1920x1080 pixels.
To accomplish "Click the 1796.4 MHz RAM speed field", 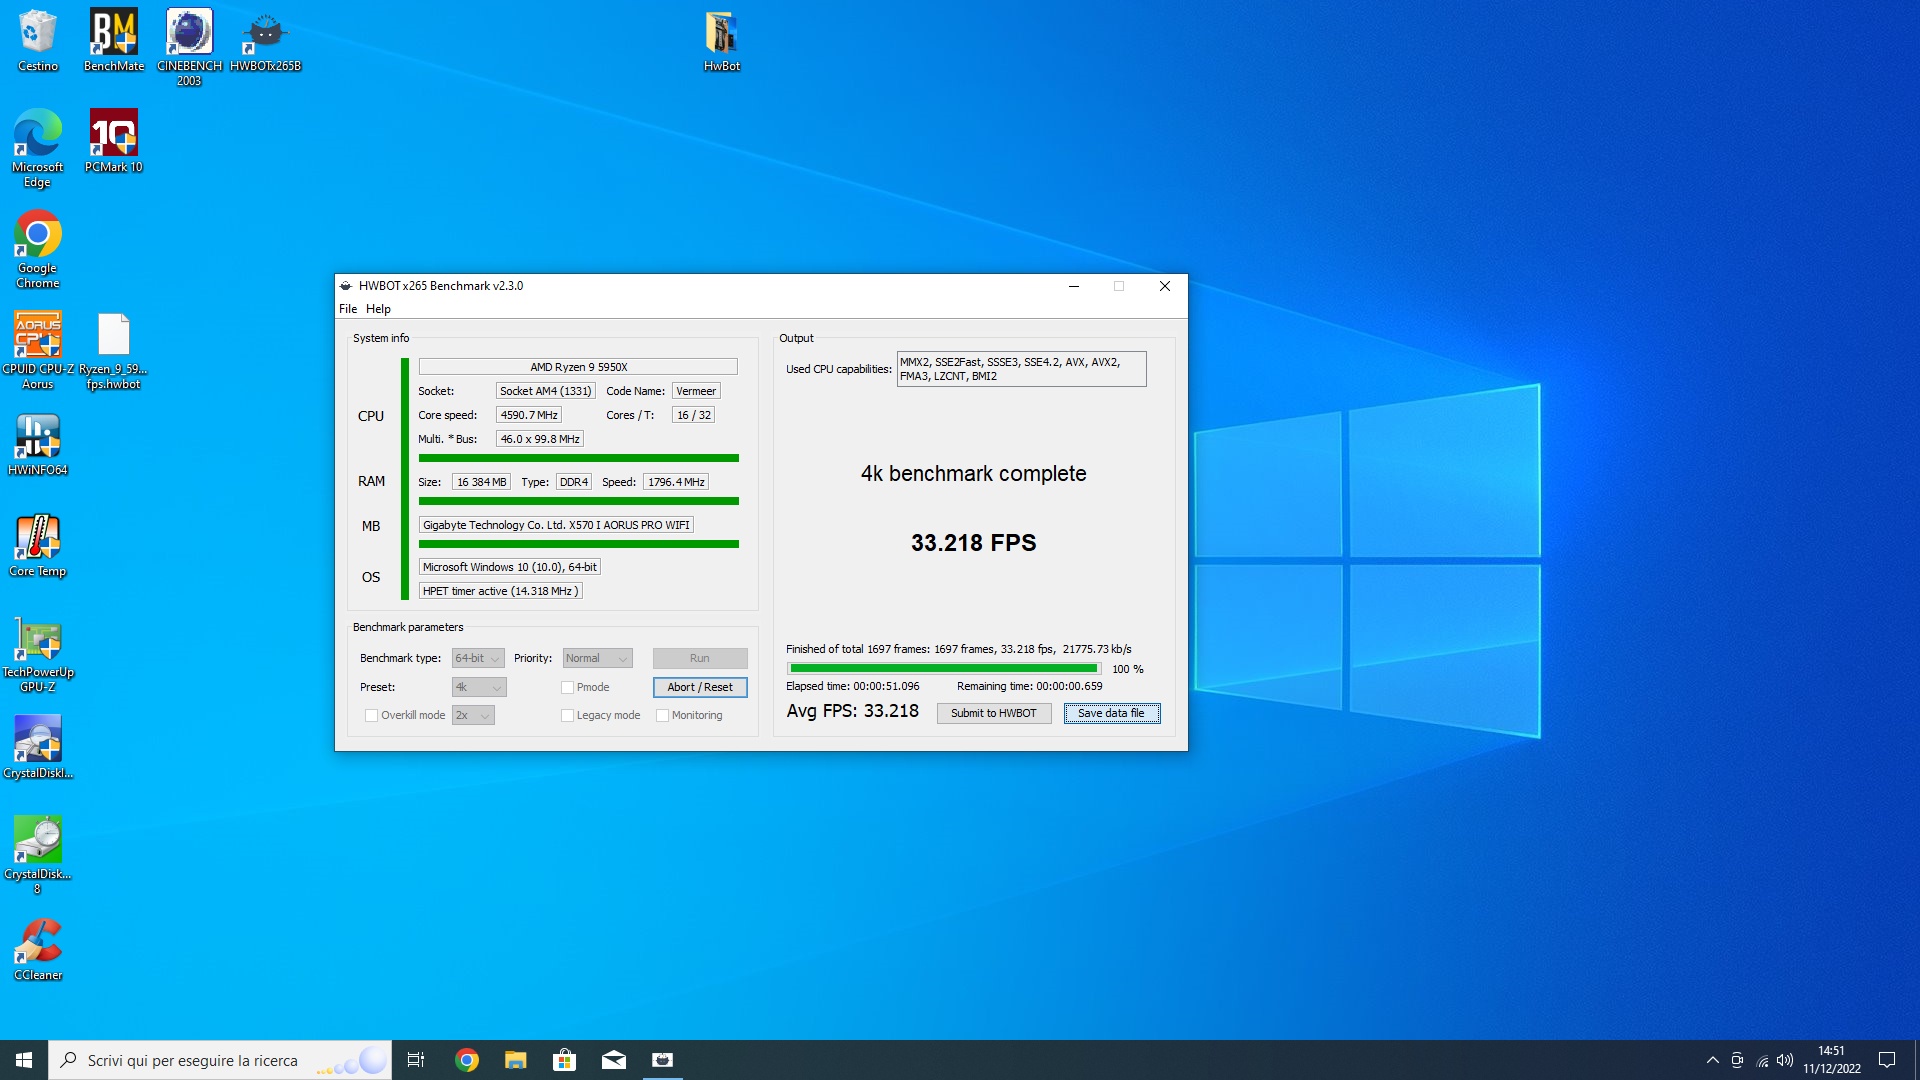I will click(676, 482).
